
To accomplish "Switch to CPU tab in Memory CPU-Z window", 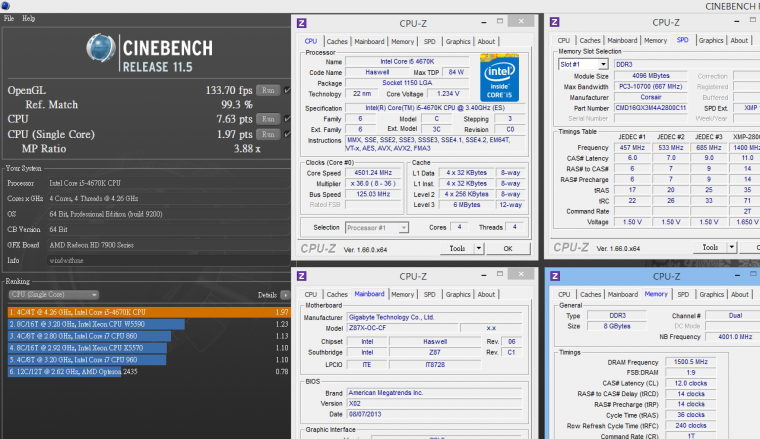I will 564,295.
